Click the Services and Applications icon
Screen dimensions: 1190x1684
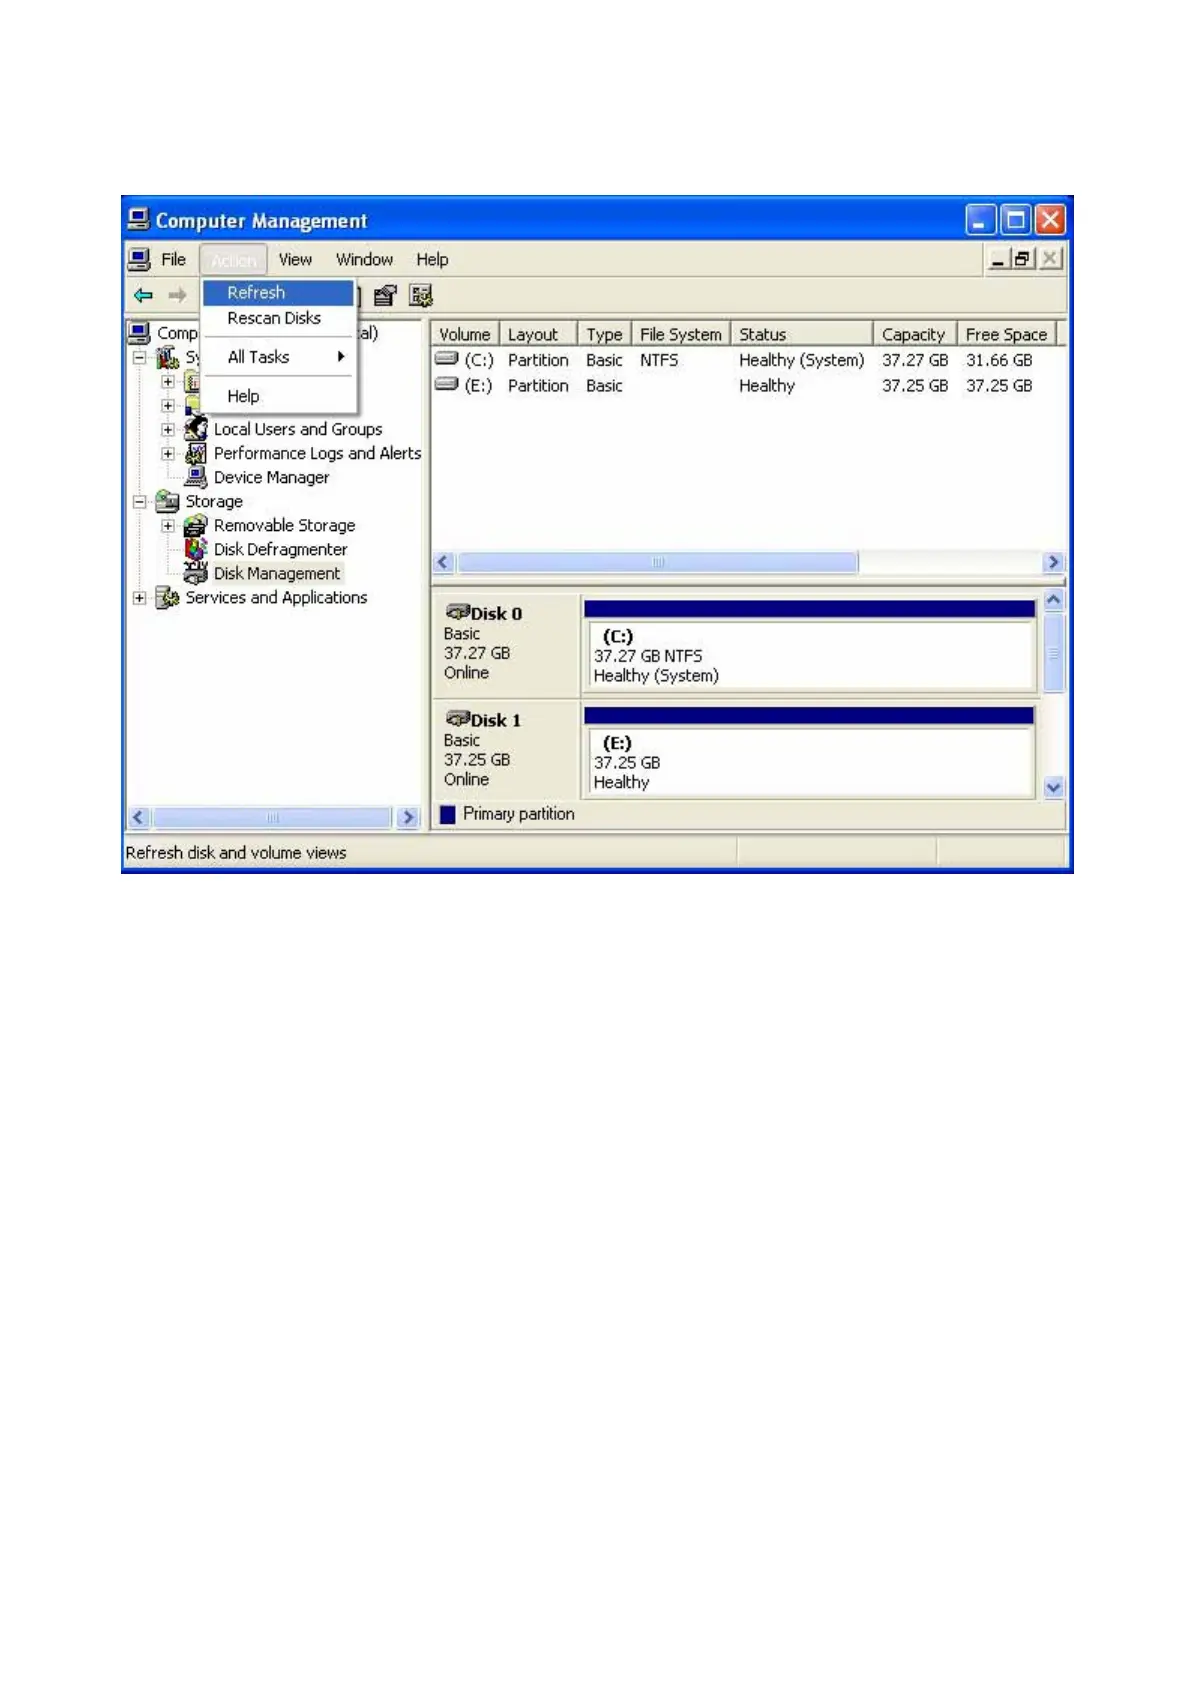pos(167,597)
